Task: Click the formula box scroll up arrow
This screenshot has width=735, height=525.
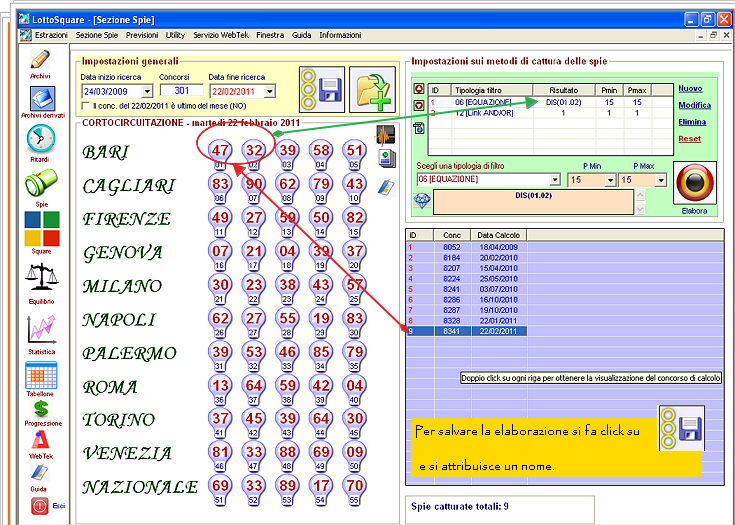Action: (640, 195)
